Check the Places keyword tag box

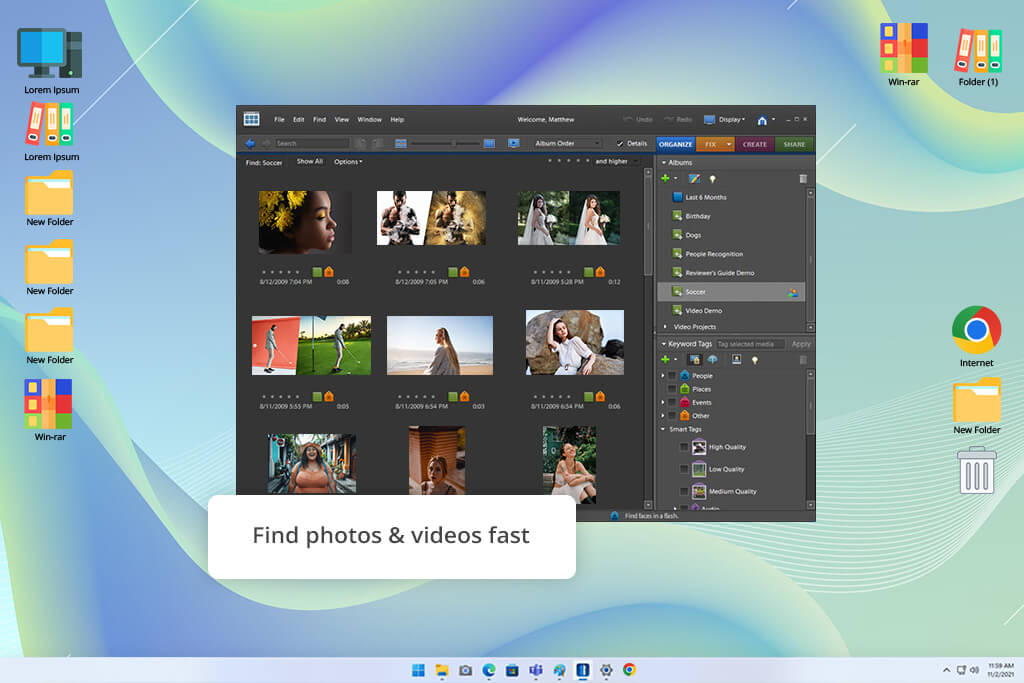(x=672, y=389)
